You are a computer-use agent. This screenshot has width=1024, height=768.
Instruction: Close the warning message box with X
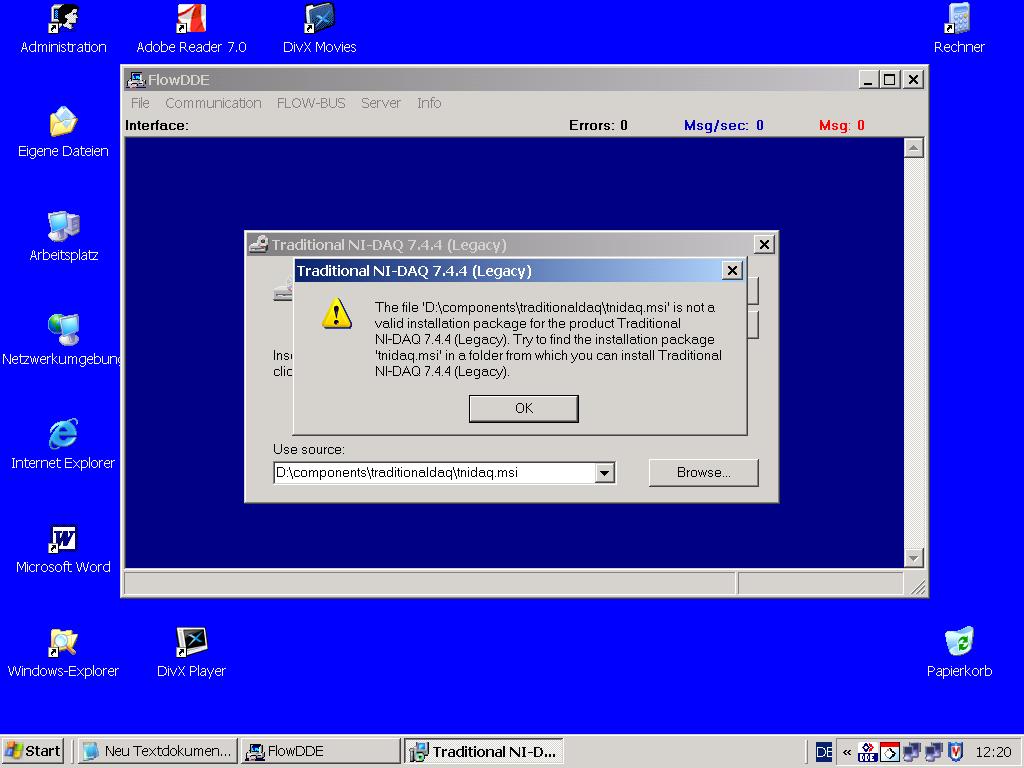732,270
